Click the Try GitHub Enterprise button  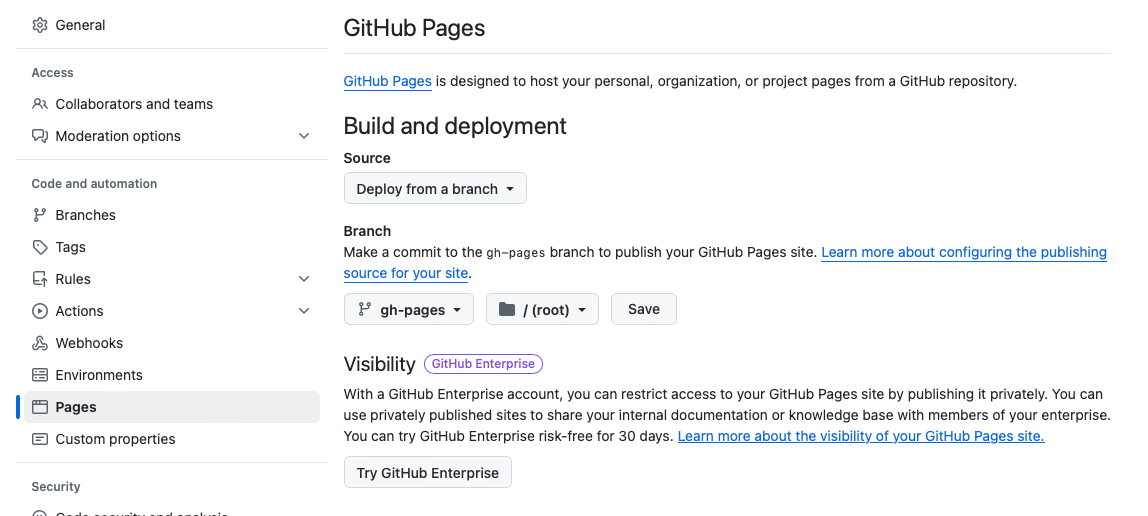coord(428,472)
